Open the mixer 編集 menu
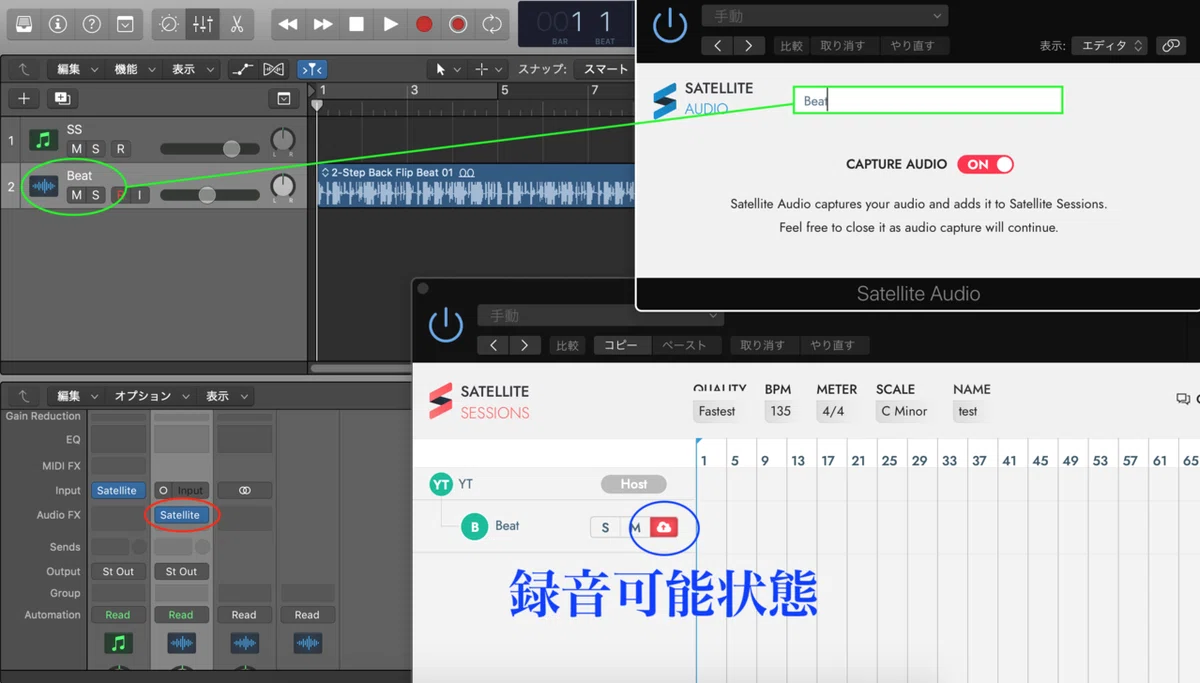Viewport: 1200px width, 683px height. (x=77, y=396)
